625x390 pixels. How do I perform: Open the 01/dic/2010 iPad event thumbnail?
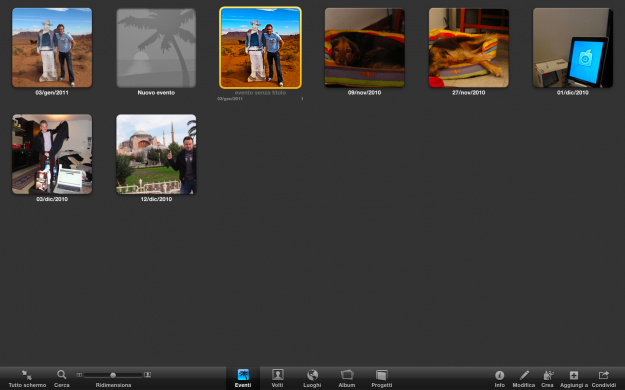coord(573,48)
